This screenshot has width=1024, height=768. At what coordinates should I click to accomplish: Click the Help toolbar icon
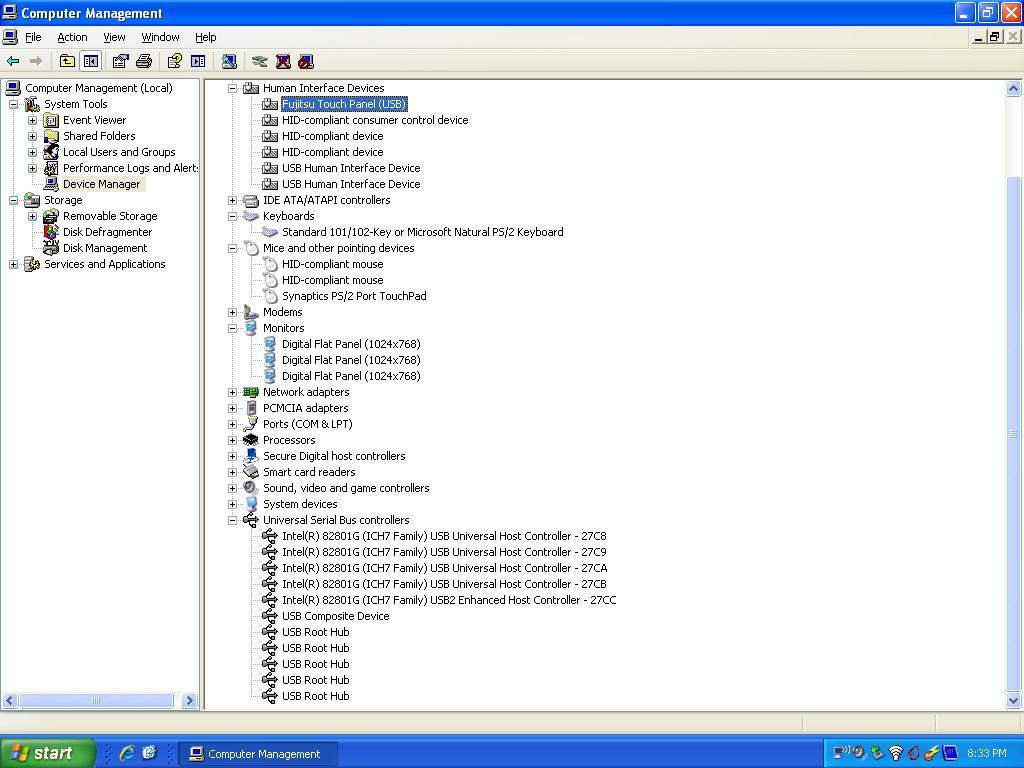point(174,61)
